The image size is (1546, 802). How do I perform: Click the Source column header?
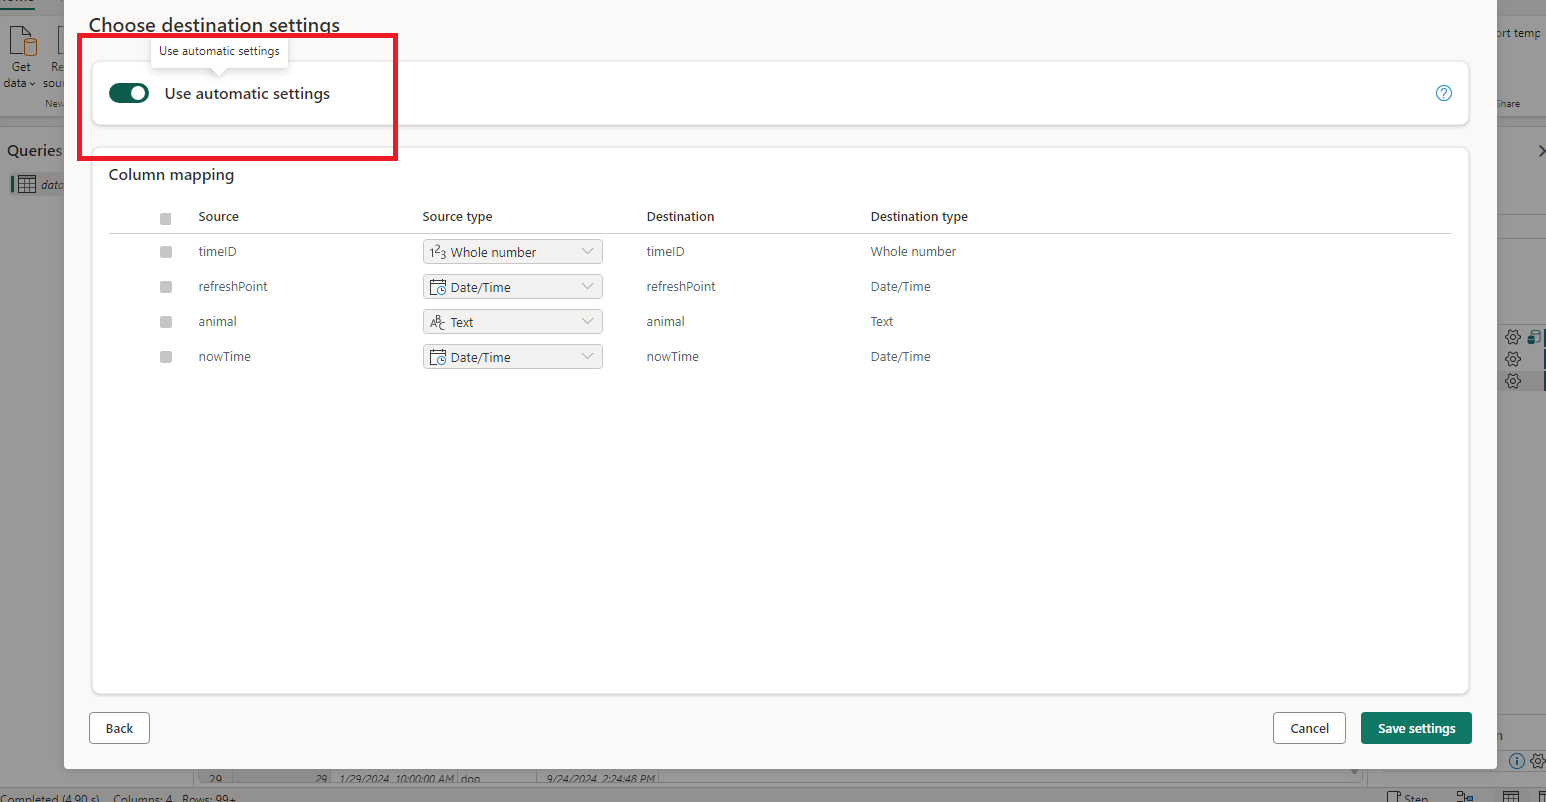point(218,217)
